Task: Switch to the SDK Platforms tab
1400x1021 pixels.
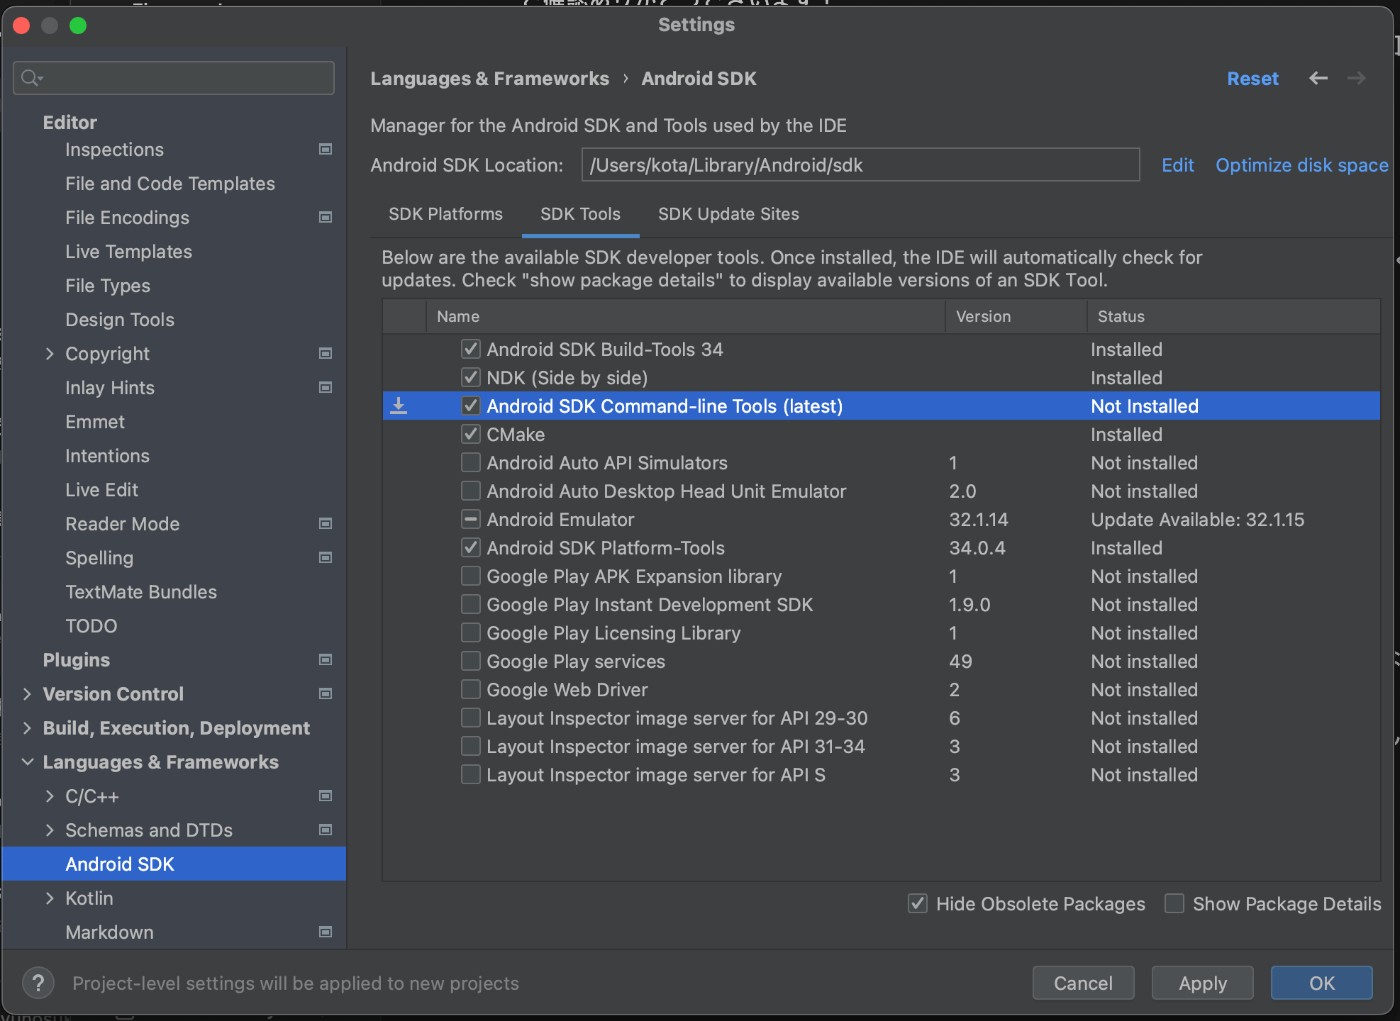Action: pos(445,214)
